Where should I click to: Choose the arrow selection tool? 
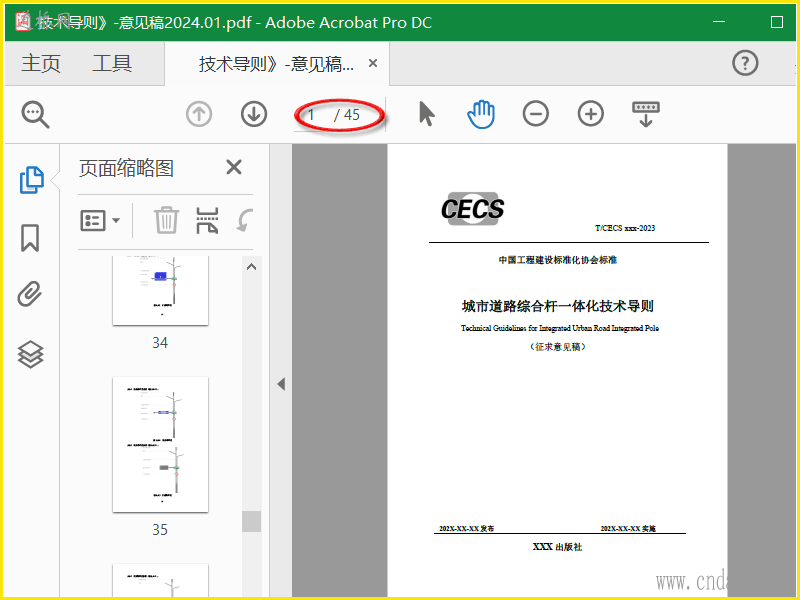[427, 114]
